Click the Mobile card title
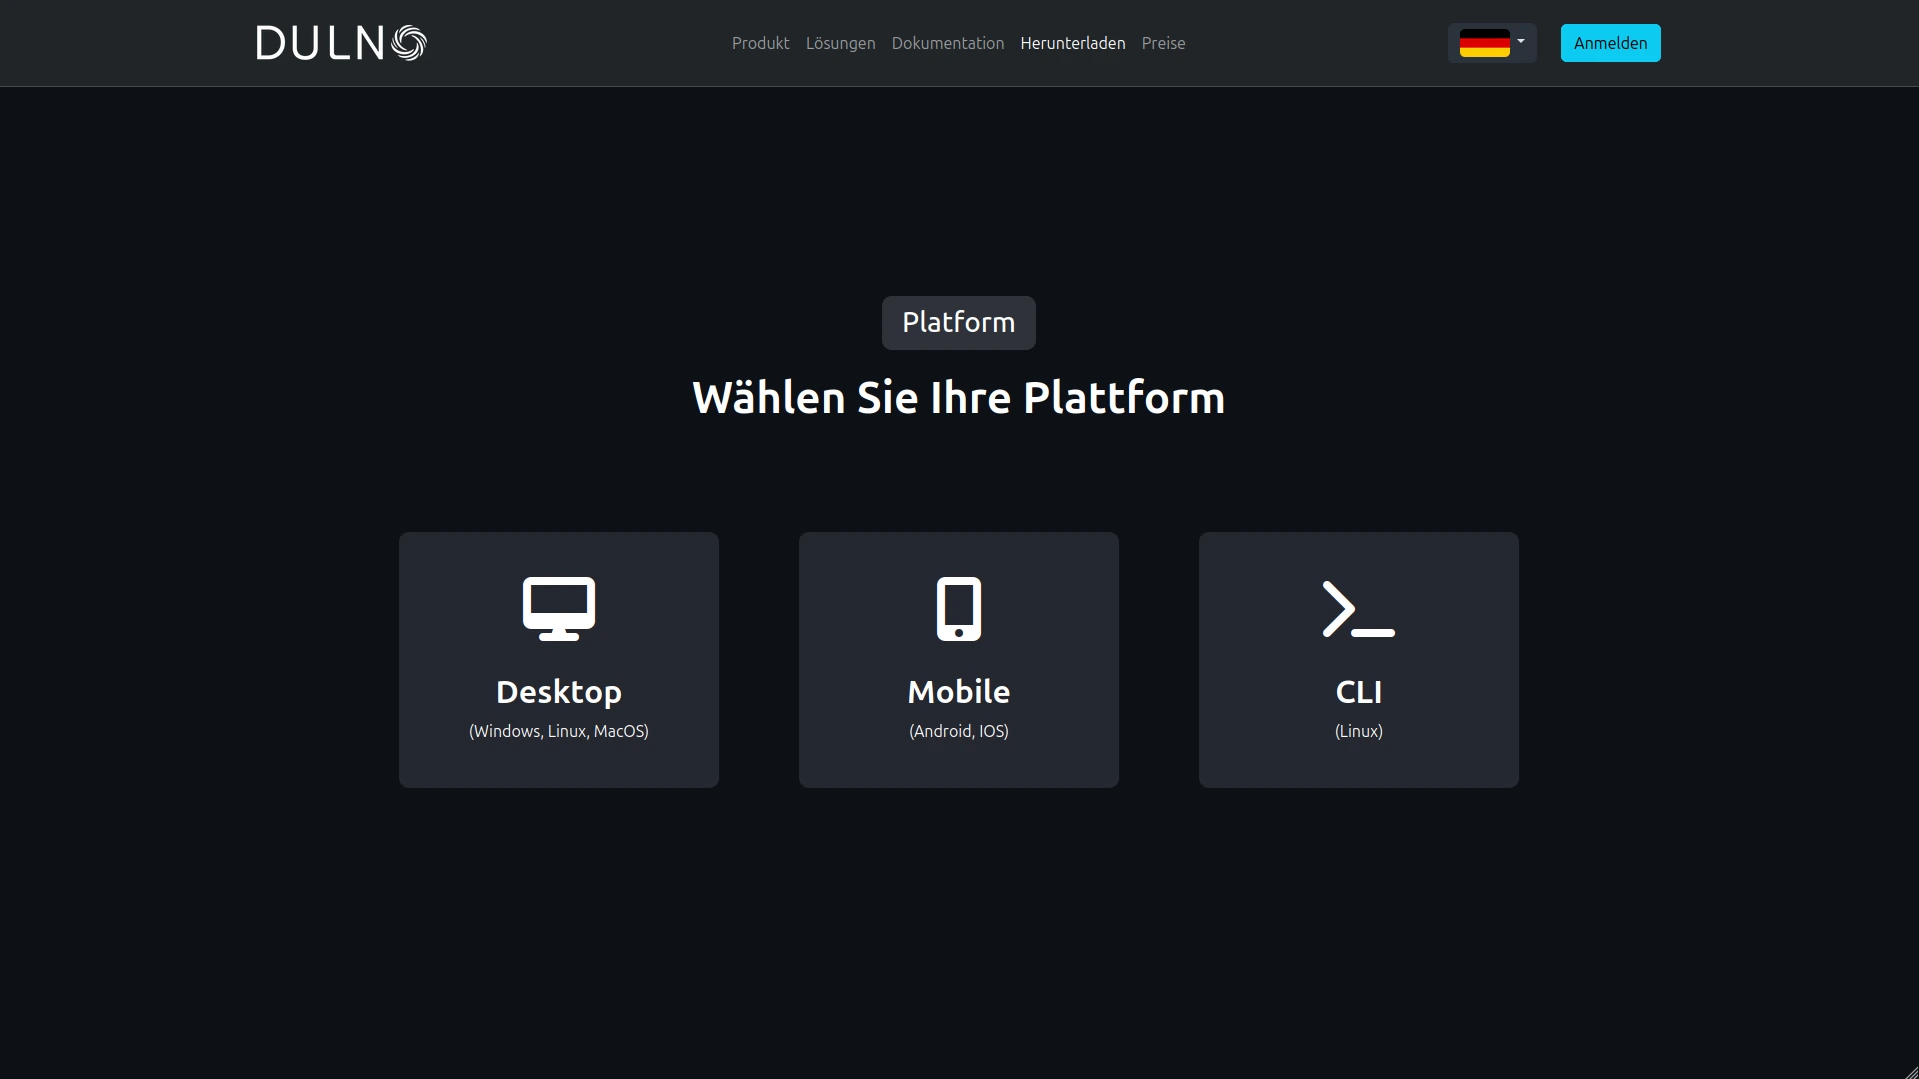This screenshot has height=1079, width=1919. (x=958, y=691)
